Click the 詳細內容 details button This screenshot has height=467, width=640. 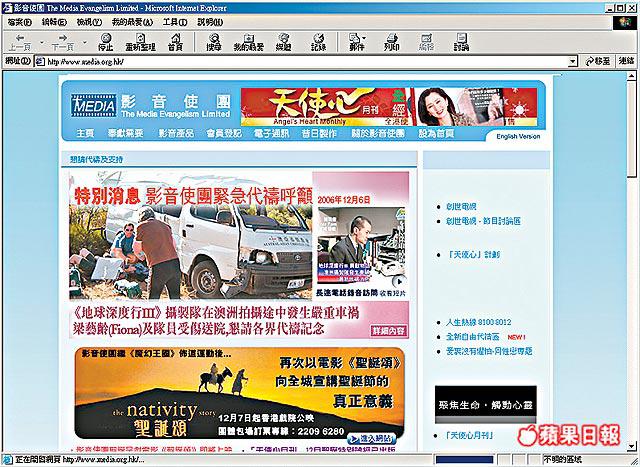coord(389,331)
